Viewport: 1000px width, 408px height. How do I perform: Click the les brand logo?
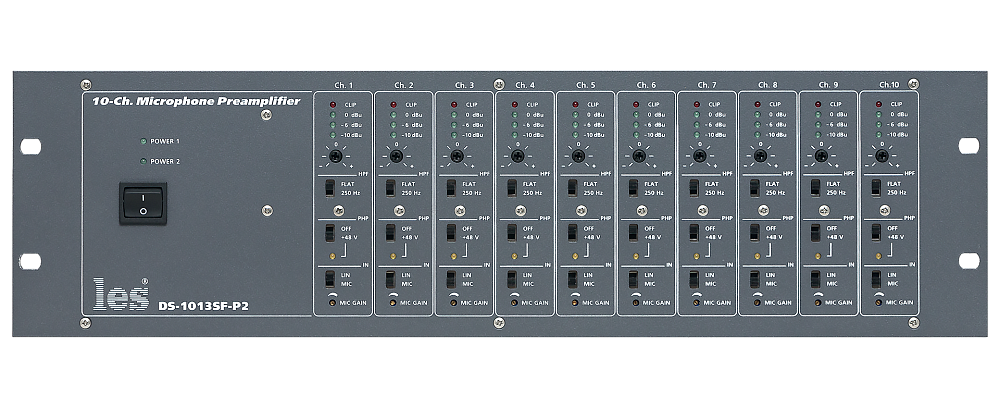121,294
